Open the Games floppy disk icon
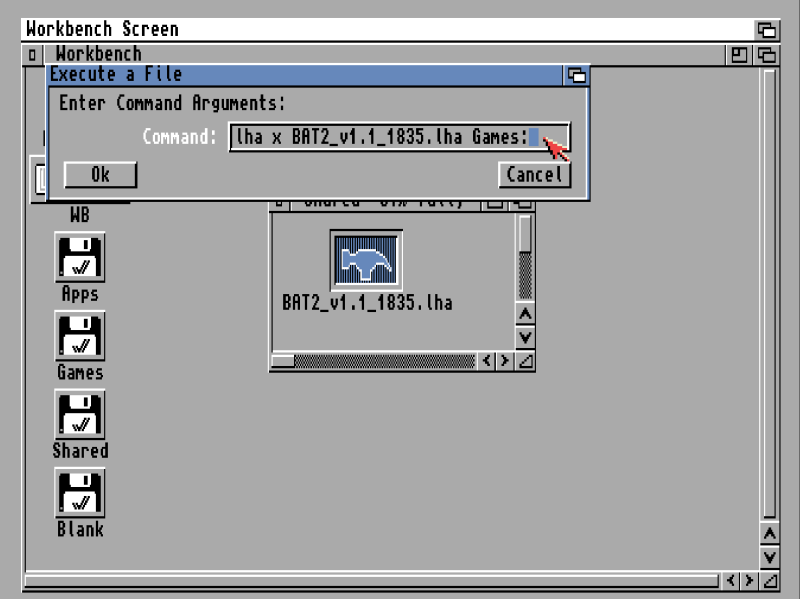Screen dimensions: 800x599 [78, 337]
